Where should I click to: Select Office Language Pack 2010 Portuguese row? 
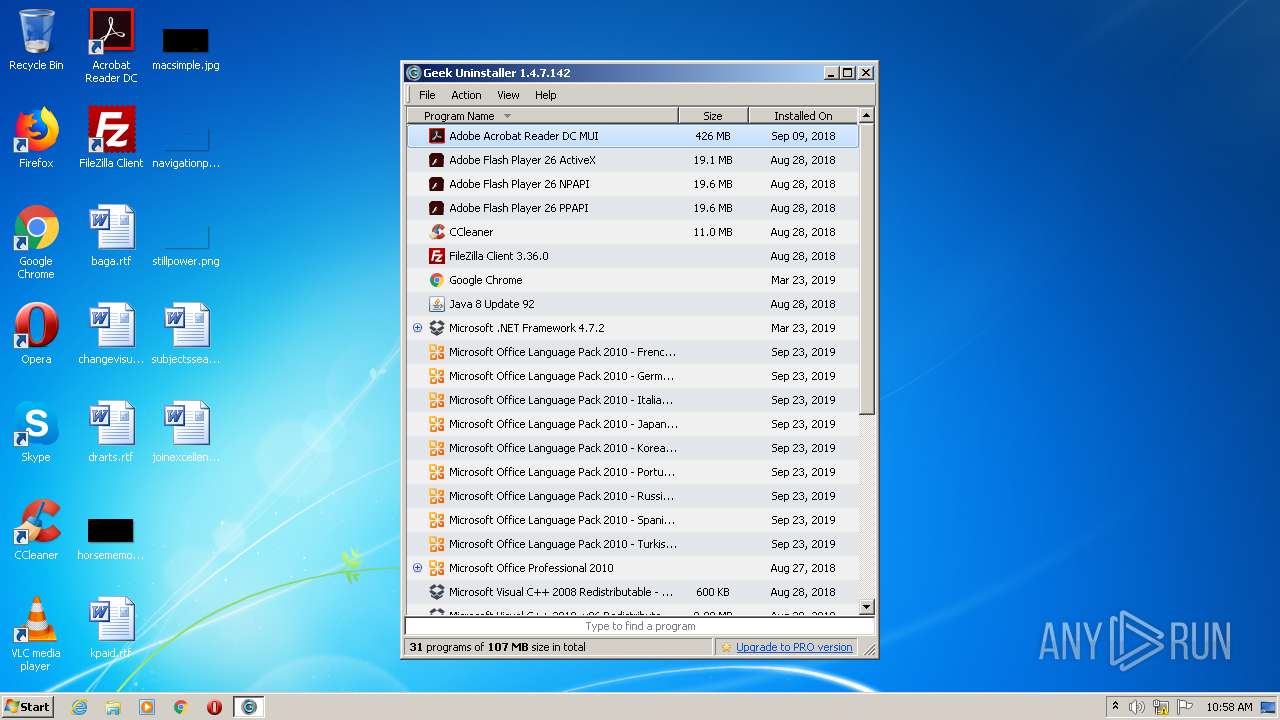click(x=632, y=472)
